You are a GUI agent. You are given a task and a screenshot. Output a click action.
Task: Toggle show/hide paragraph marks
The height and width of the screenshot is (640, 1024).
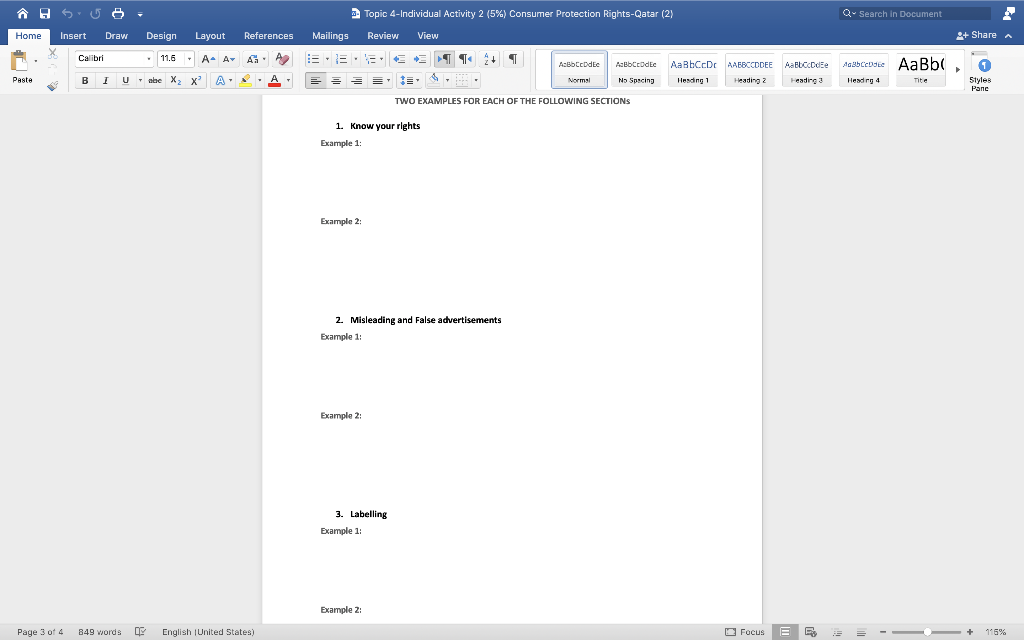click(513, 59)
